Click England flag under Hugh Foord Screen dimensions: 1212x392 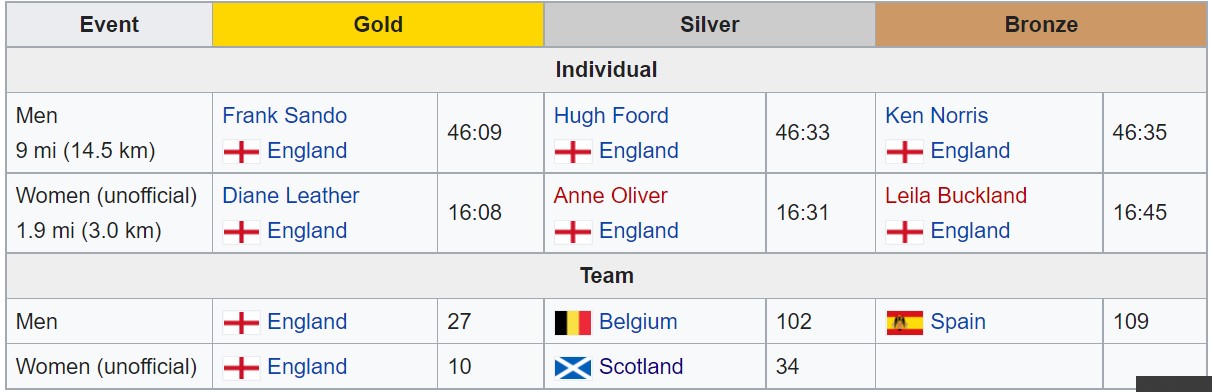[572, 151]
